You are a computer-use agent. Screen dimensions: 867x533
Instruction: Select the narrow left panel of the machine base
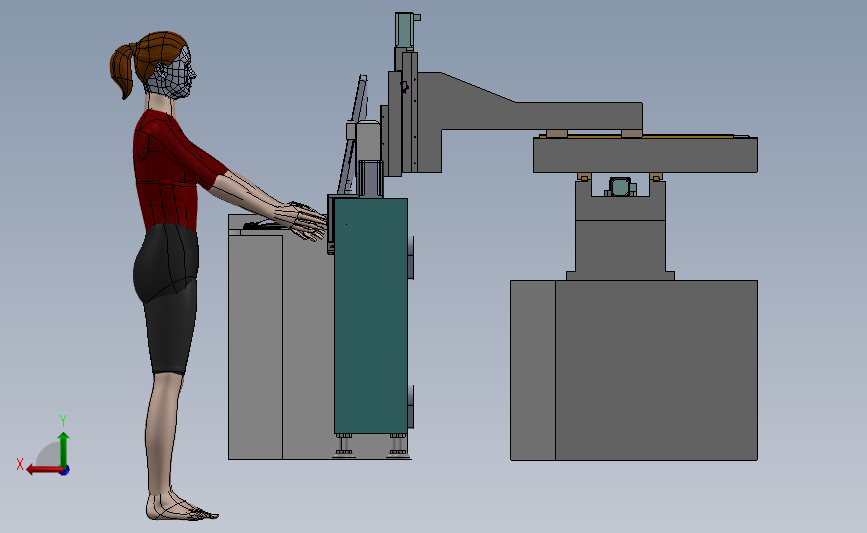pos(532,369)
